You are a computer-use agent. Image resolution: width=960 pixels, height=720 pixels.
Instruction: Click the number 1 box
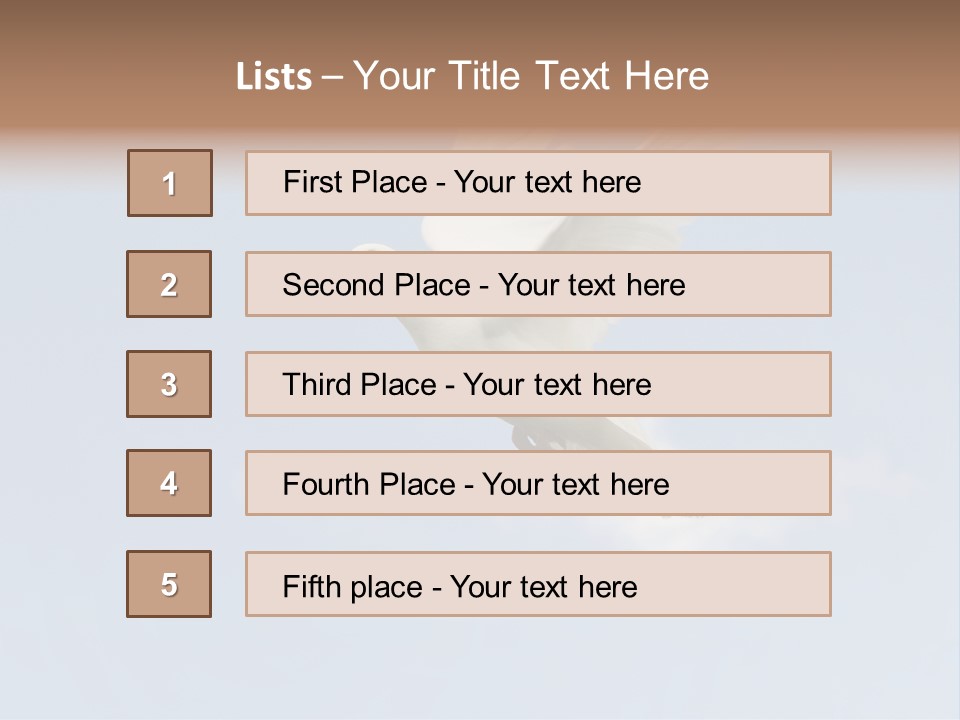pyautogui.click(x=170, y=183)
